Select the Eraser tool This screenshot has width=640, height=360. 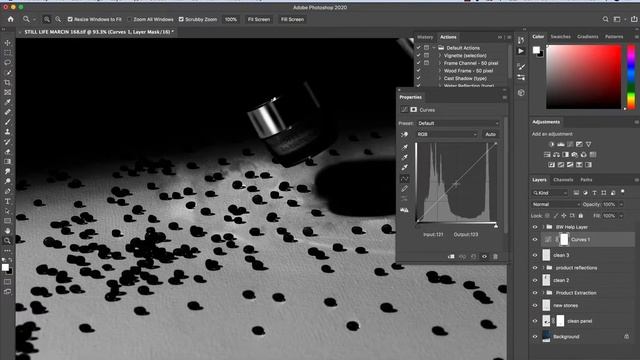[7, 151]
